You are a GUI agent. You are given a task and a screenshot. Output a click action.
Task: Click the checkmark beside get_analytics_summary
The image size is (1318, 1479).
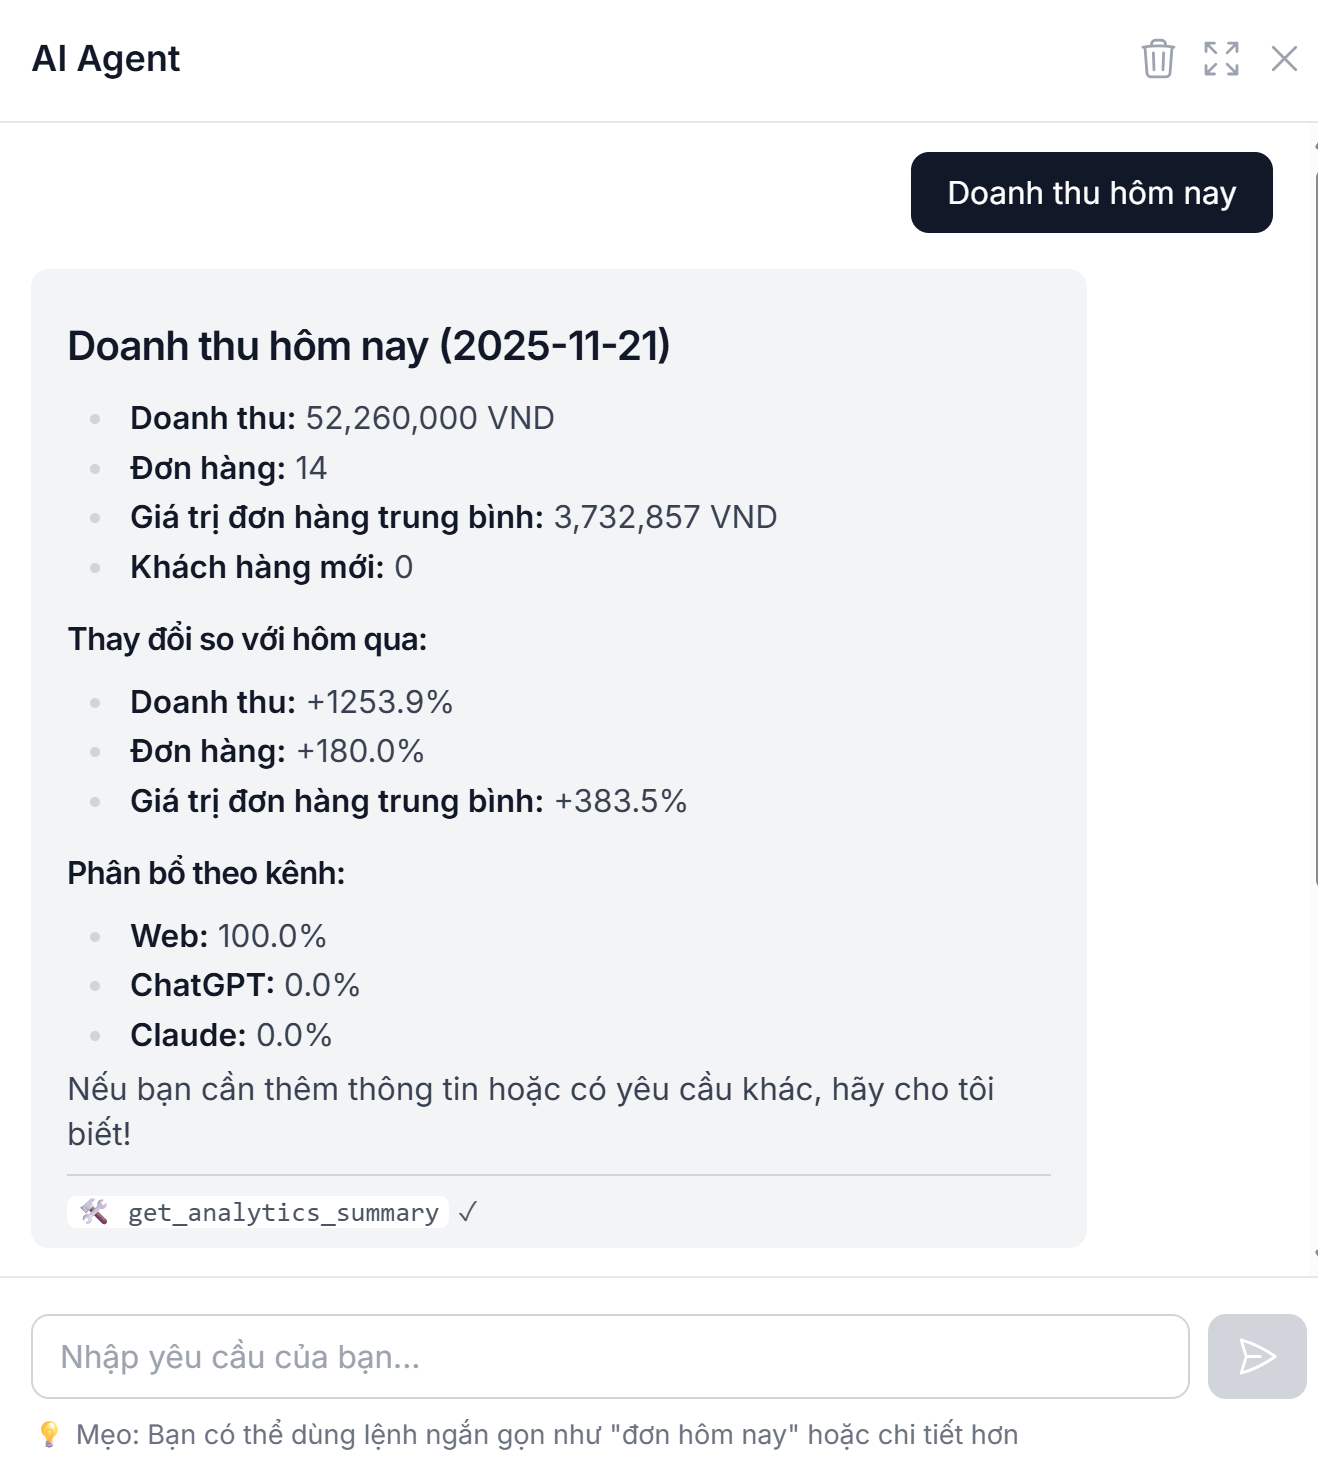pyautogui.click(x=467, y=1212)
